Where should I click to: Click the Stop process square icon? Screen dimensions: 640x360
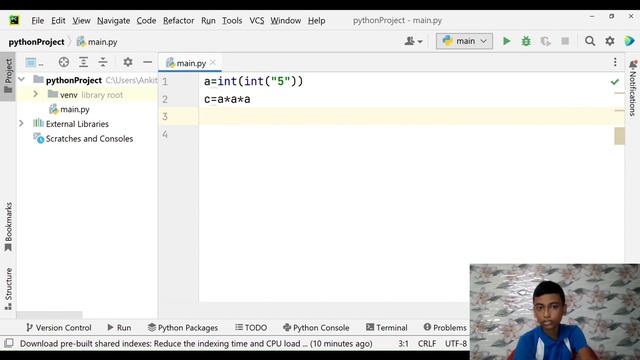click(x=565, y=41)
